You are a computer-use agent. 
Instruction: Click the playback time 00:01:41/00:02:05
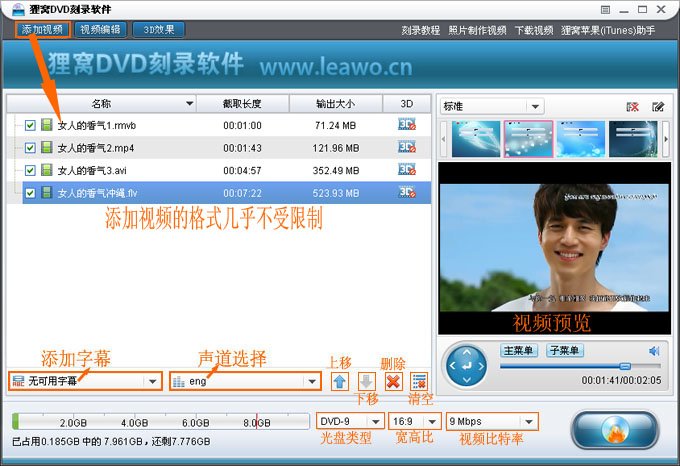click(x=621, y=381)
